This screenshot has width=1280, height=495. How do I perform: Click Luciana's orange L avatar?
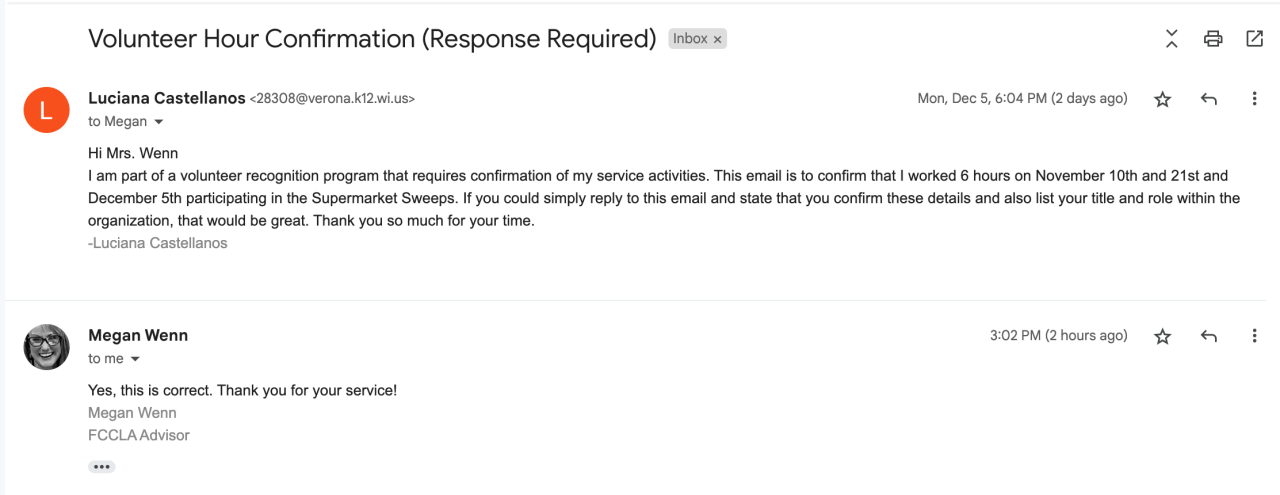pyautogui.click(x=46, y=110)
